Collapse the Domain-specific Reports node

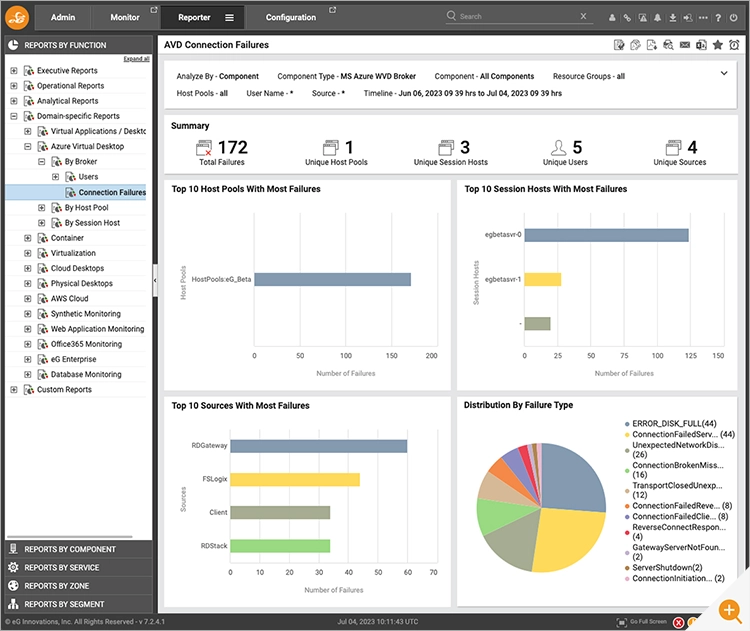pos(14,116)
